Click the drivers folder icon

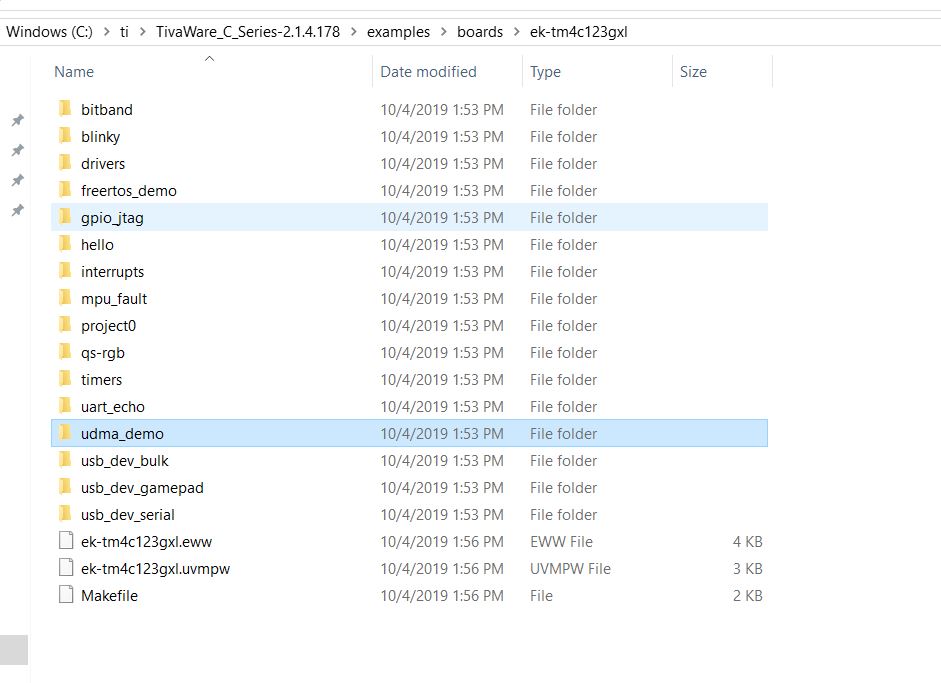point(65,163)
